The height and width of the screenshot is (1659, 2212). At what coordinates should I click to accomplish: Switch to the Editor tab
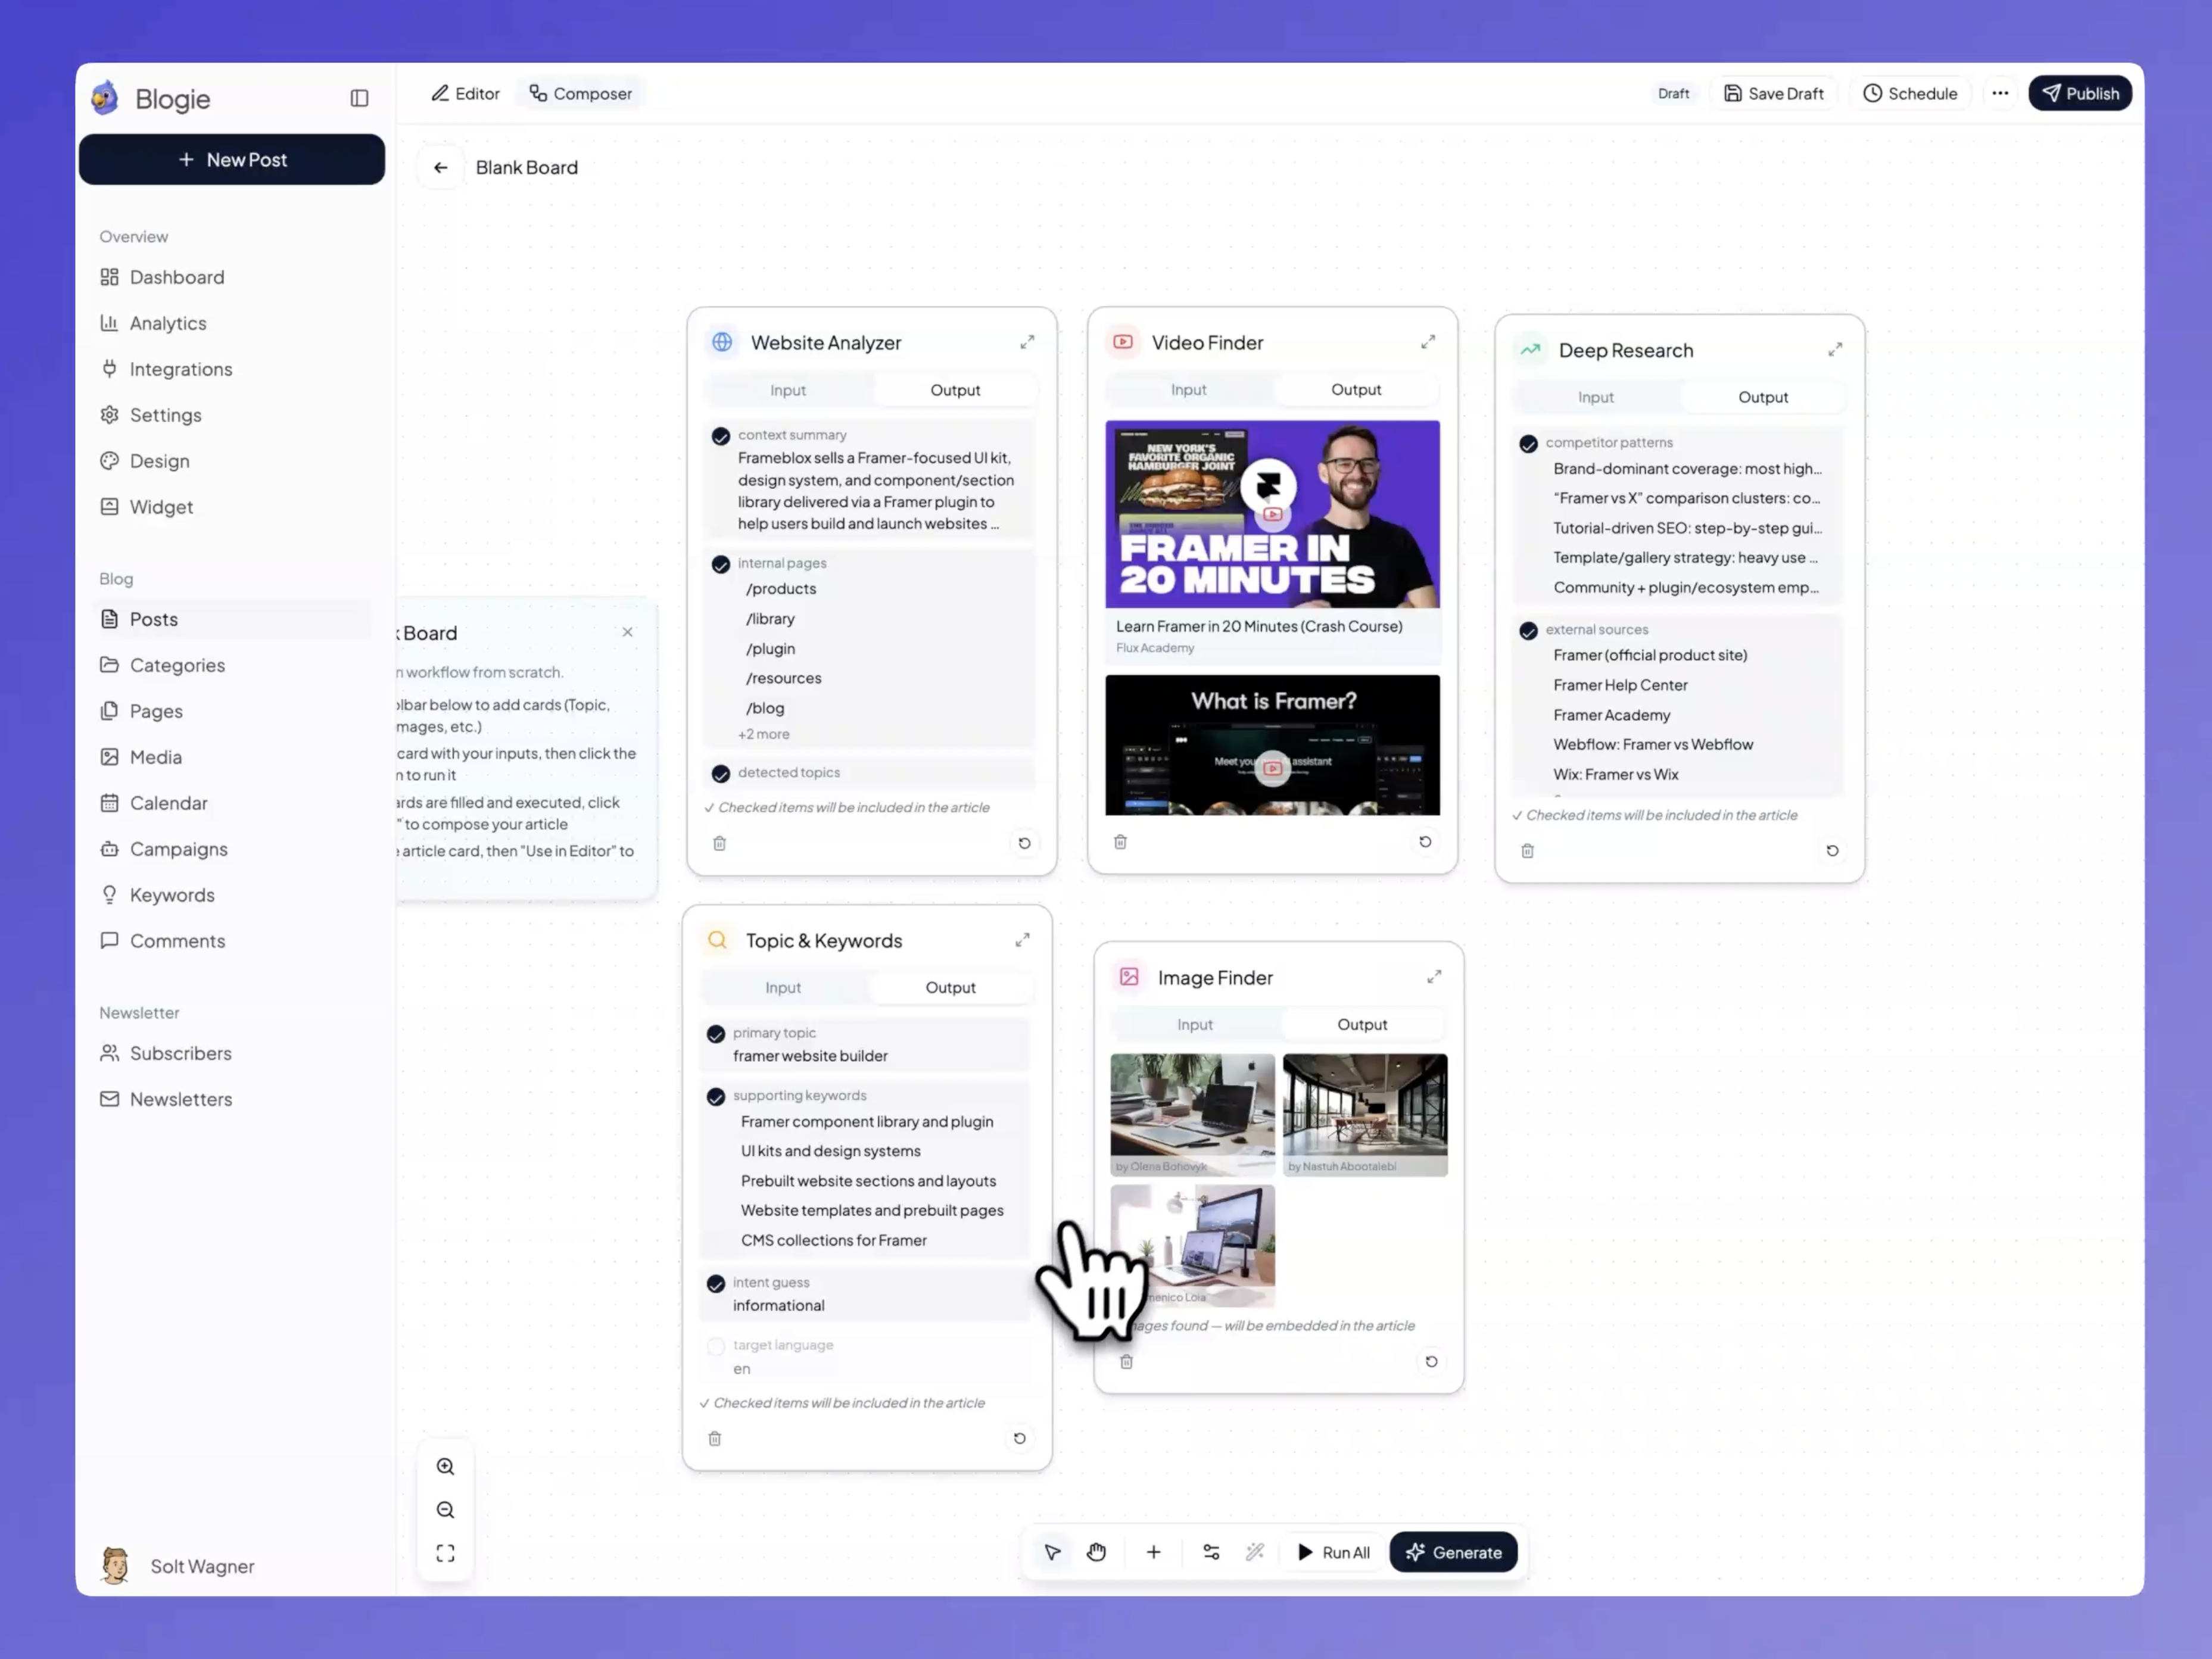(x=465, y=93)
